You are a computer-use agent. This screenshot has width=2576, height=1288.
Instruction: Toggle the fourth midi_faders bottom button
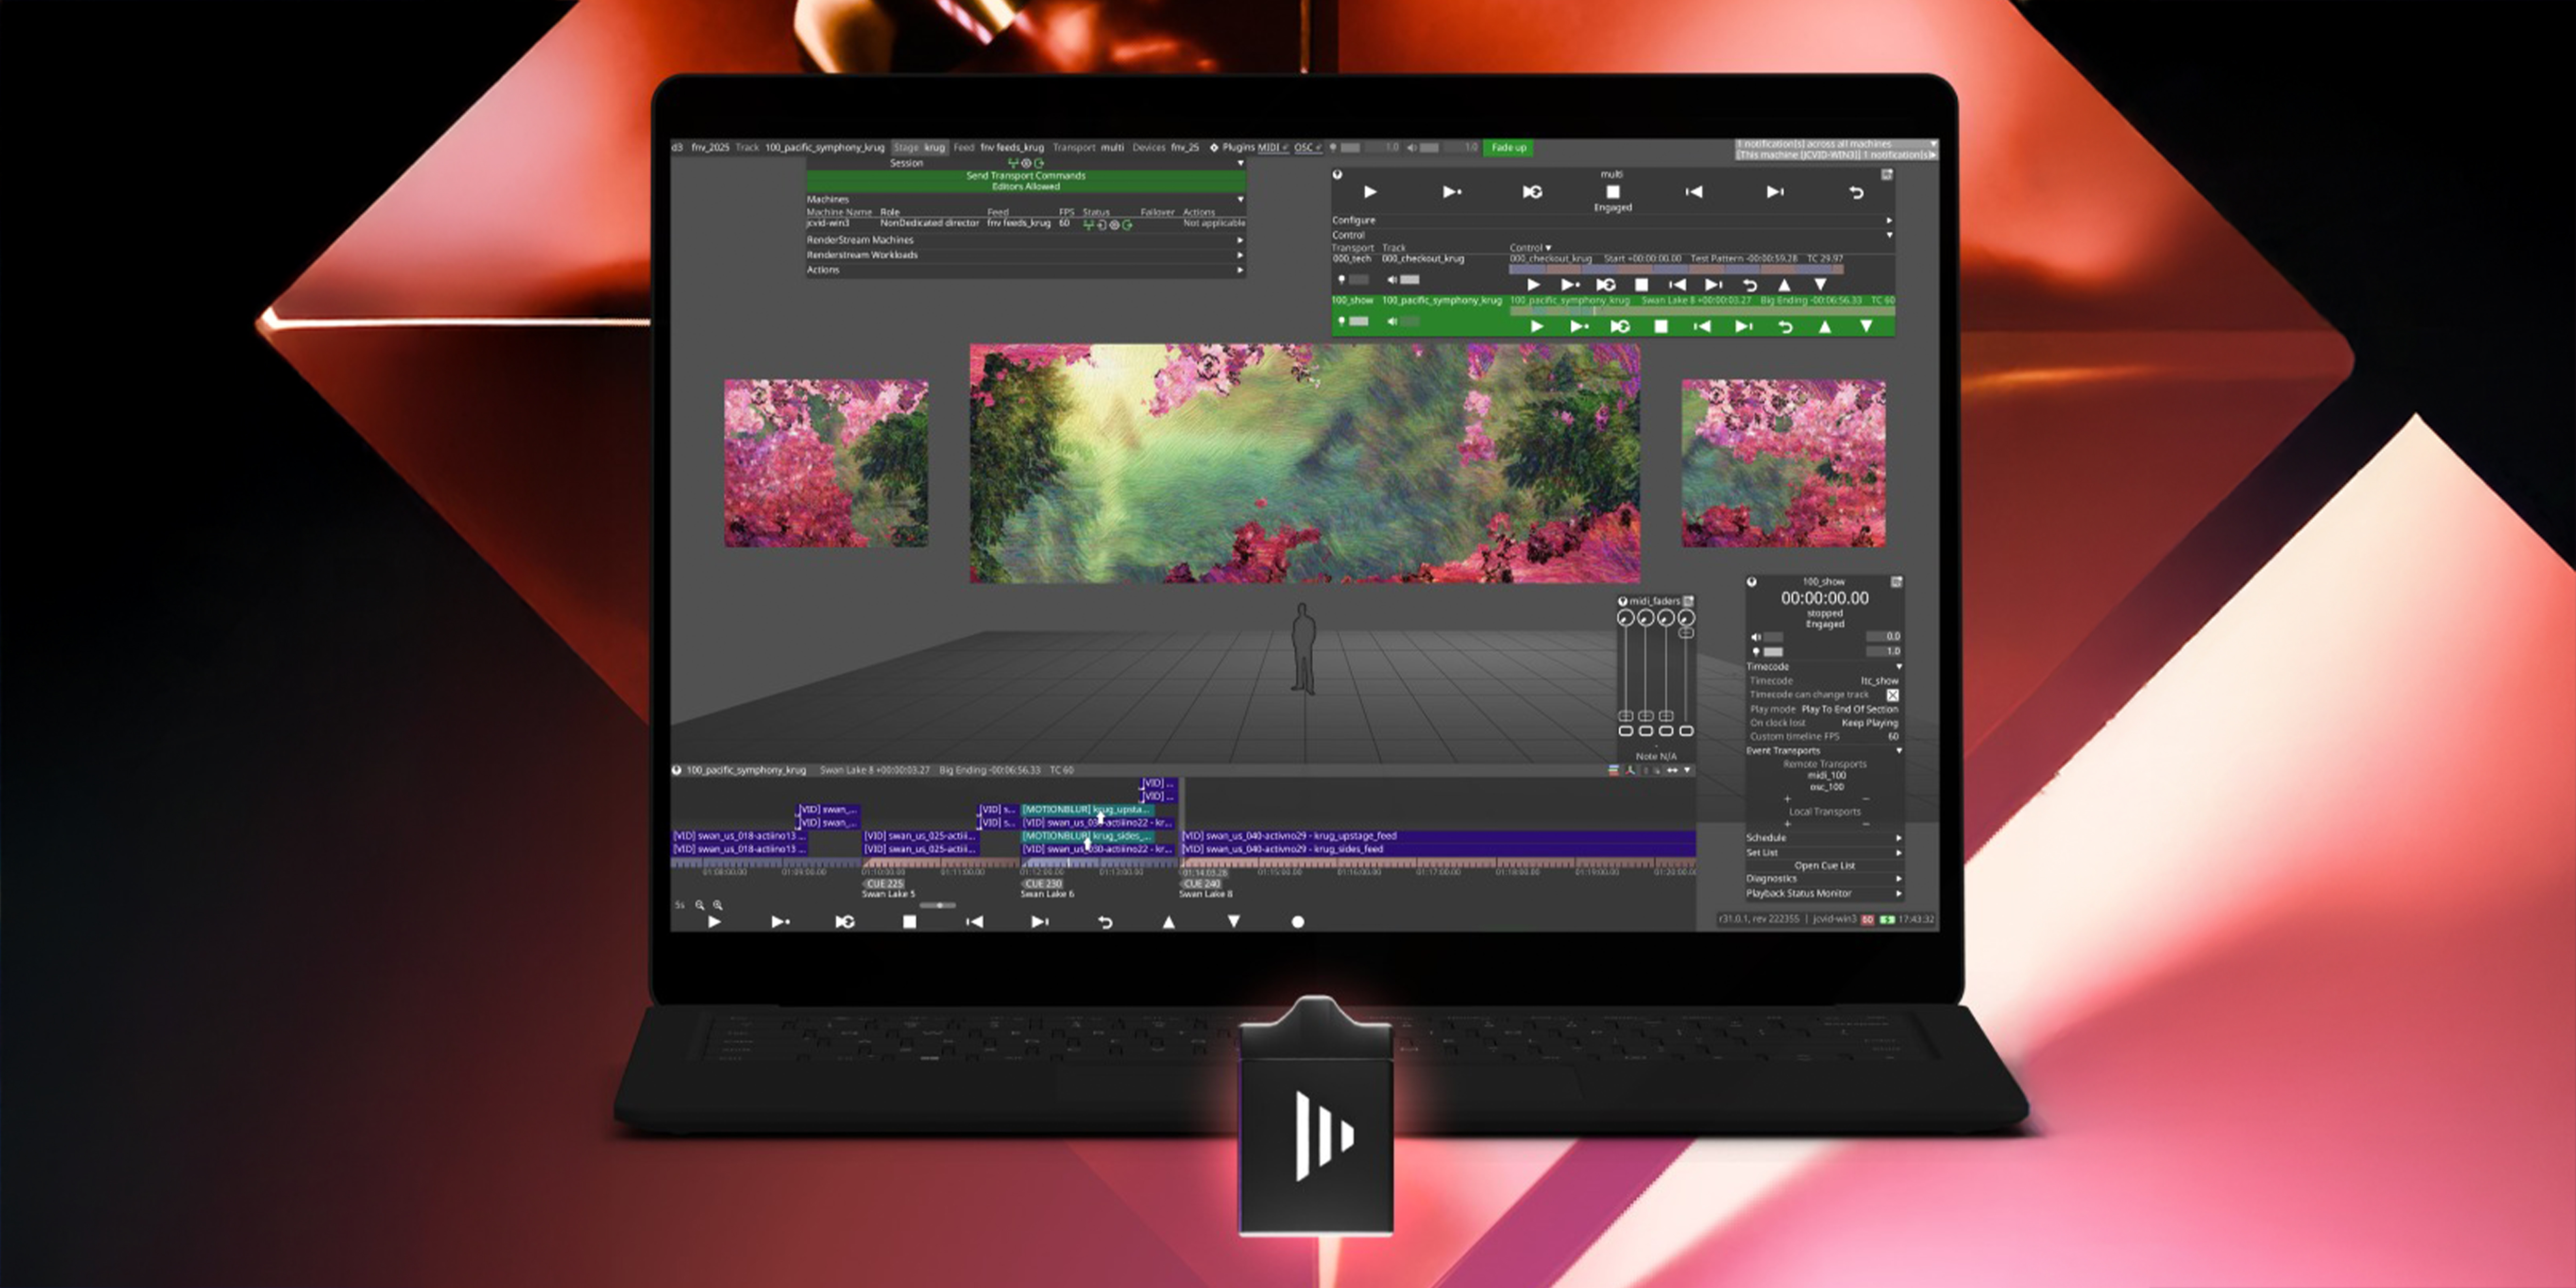(x=1686, y=731)
